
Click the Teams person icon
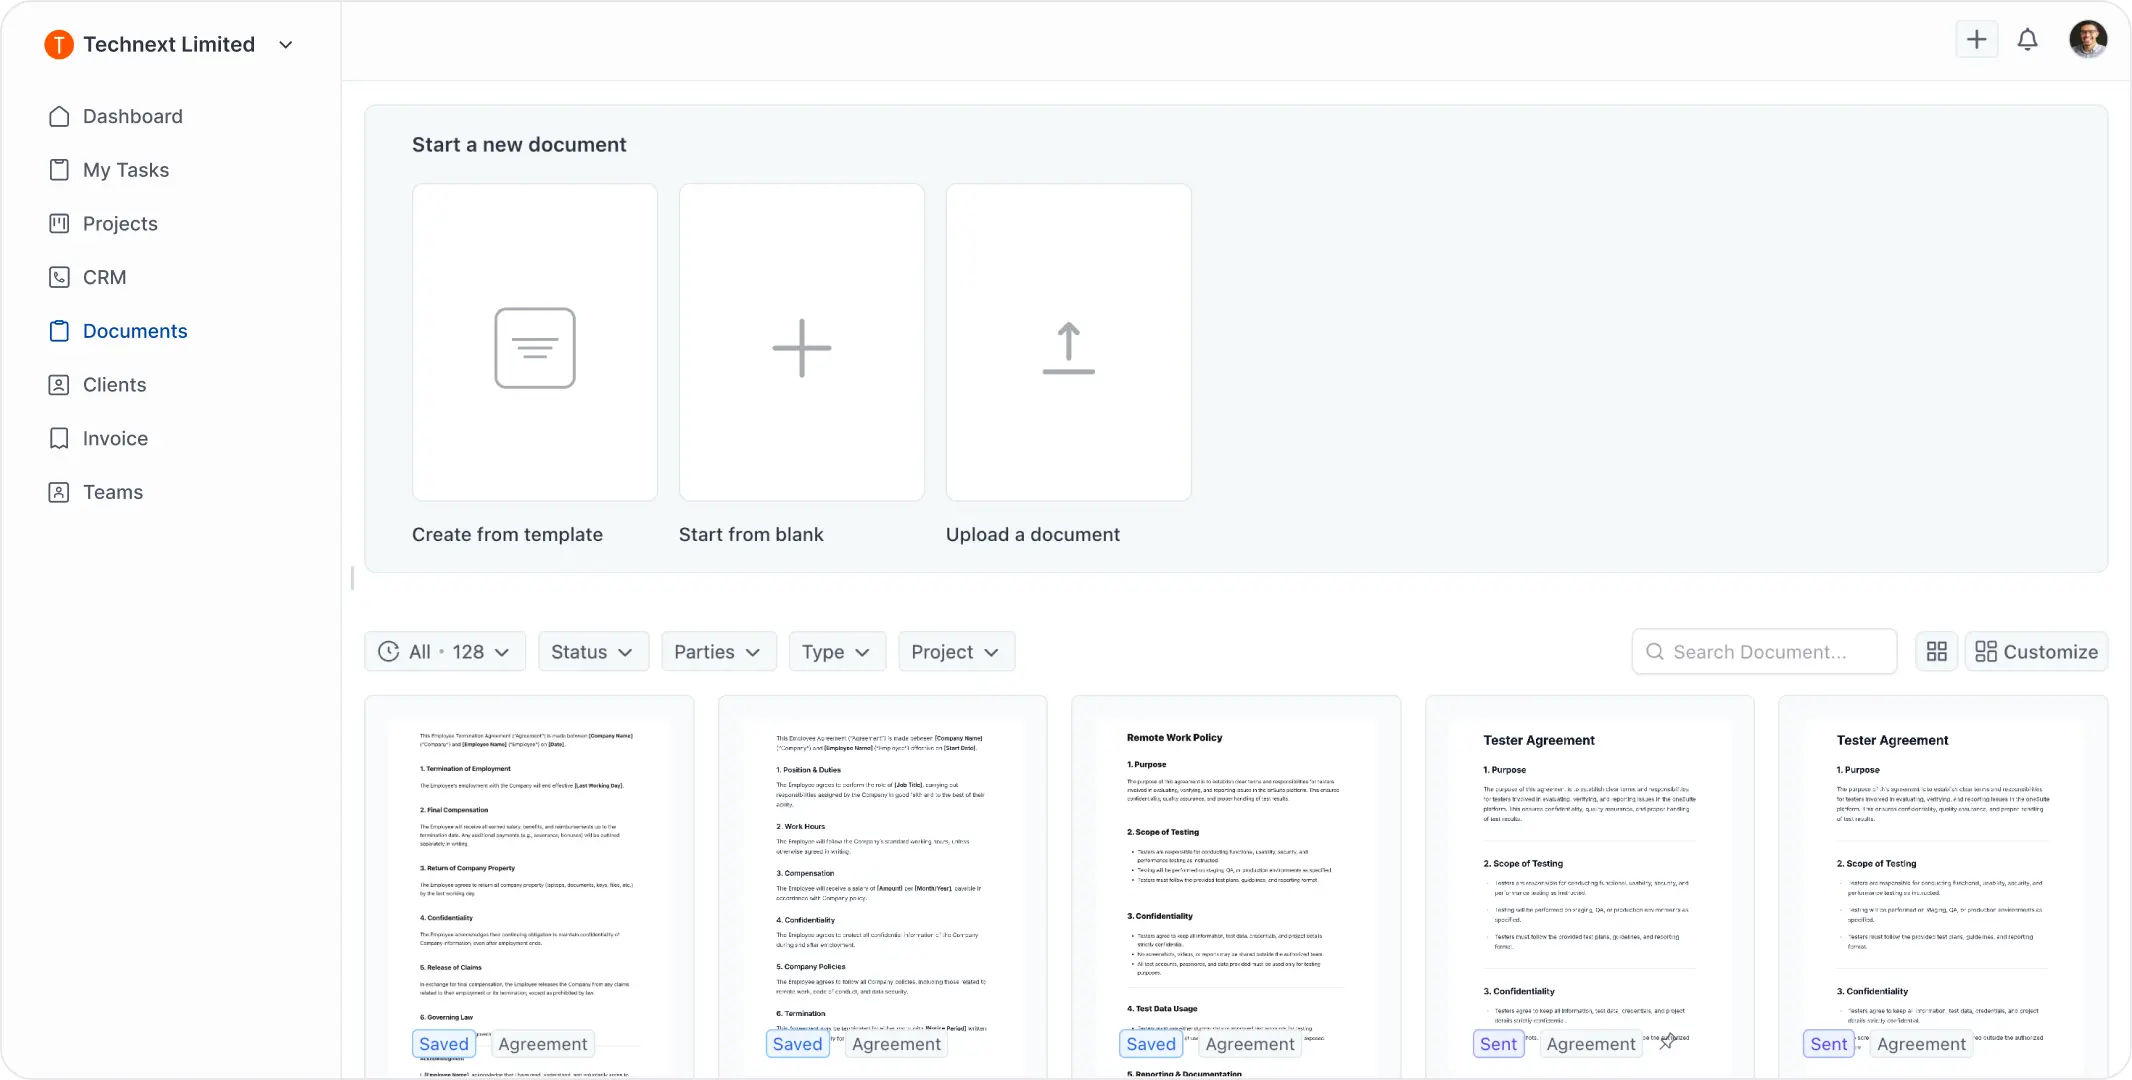59,492
